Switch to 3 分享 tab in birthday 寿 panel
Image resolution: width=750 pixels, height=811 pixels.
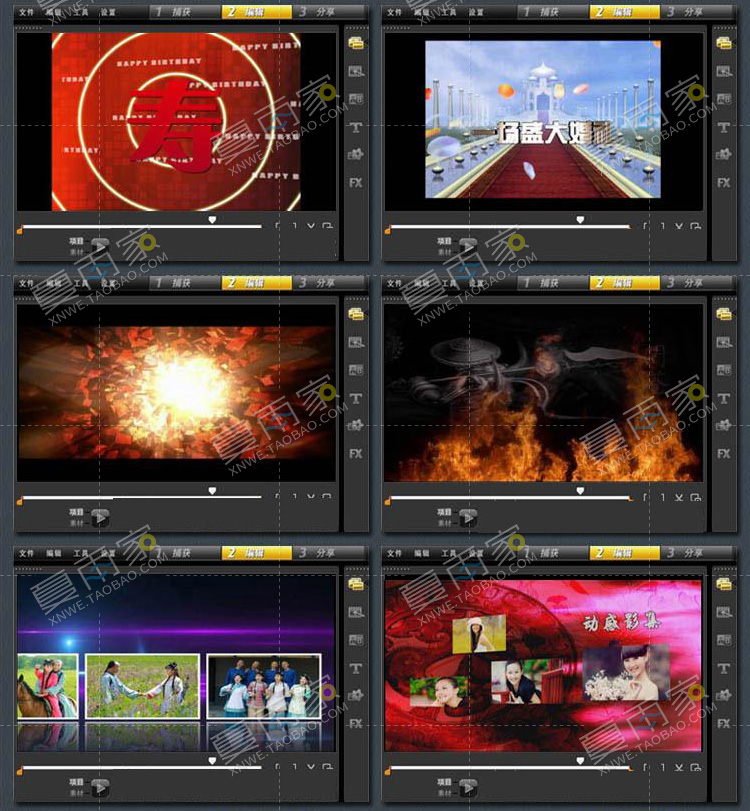(x=329, y=12)
